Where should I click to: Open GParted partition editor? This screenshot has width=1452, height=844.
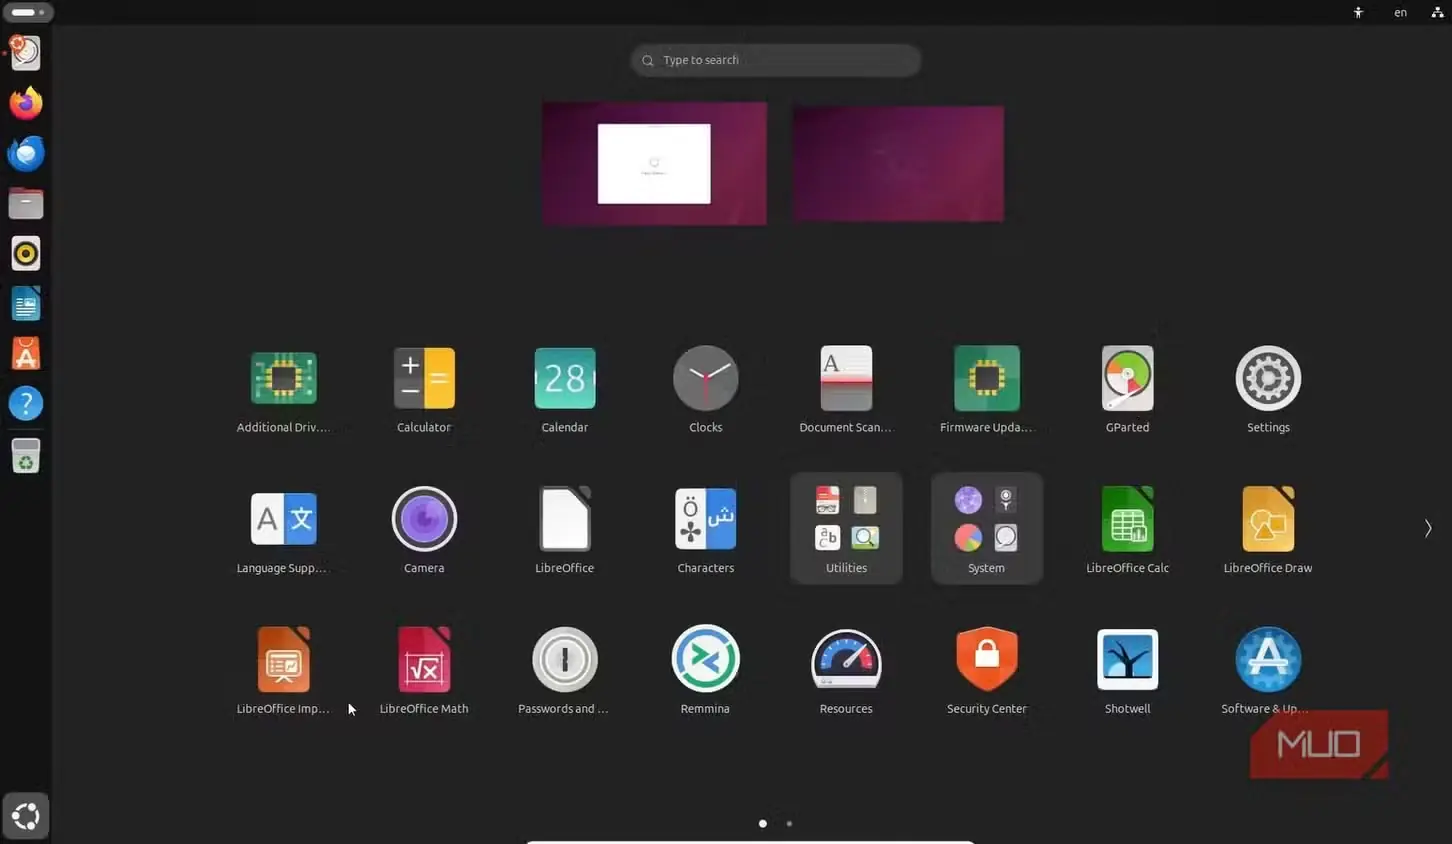(1127, 378)
